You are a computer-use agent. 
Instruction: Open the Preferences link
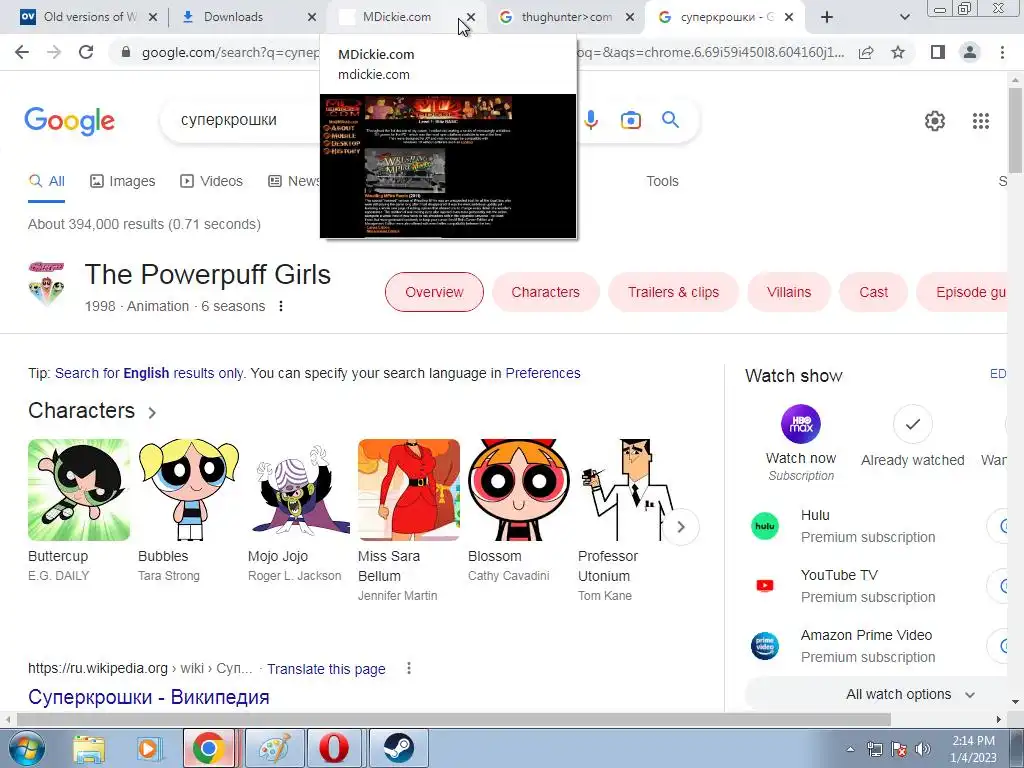point(543,373)
